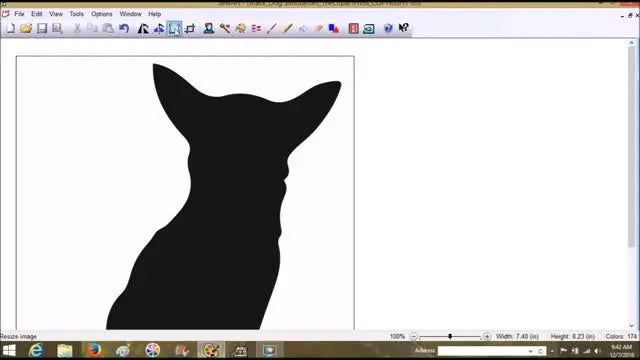Click the grayed Copy icon
The width and height of the screenshot is (640, 360).
(x=93, y=28)
